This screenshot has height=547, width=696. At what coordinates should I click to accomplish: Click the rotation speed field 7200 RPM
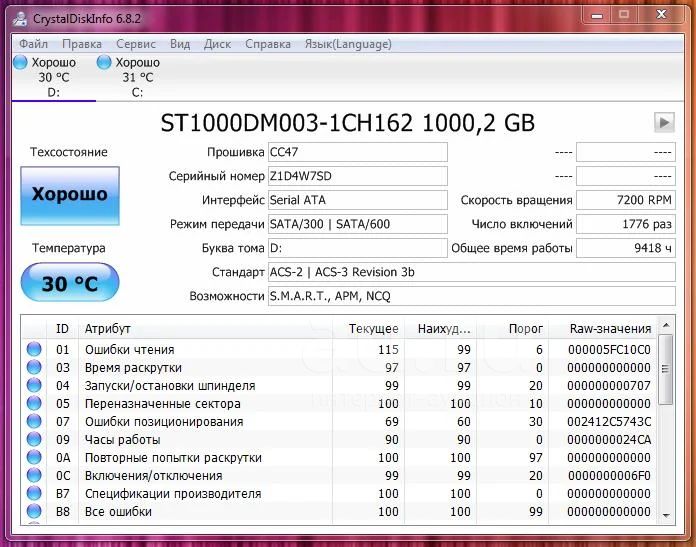pyautogui.click(x=626, y=200)
